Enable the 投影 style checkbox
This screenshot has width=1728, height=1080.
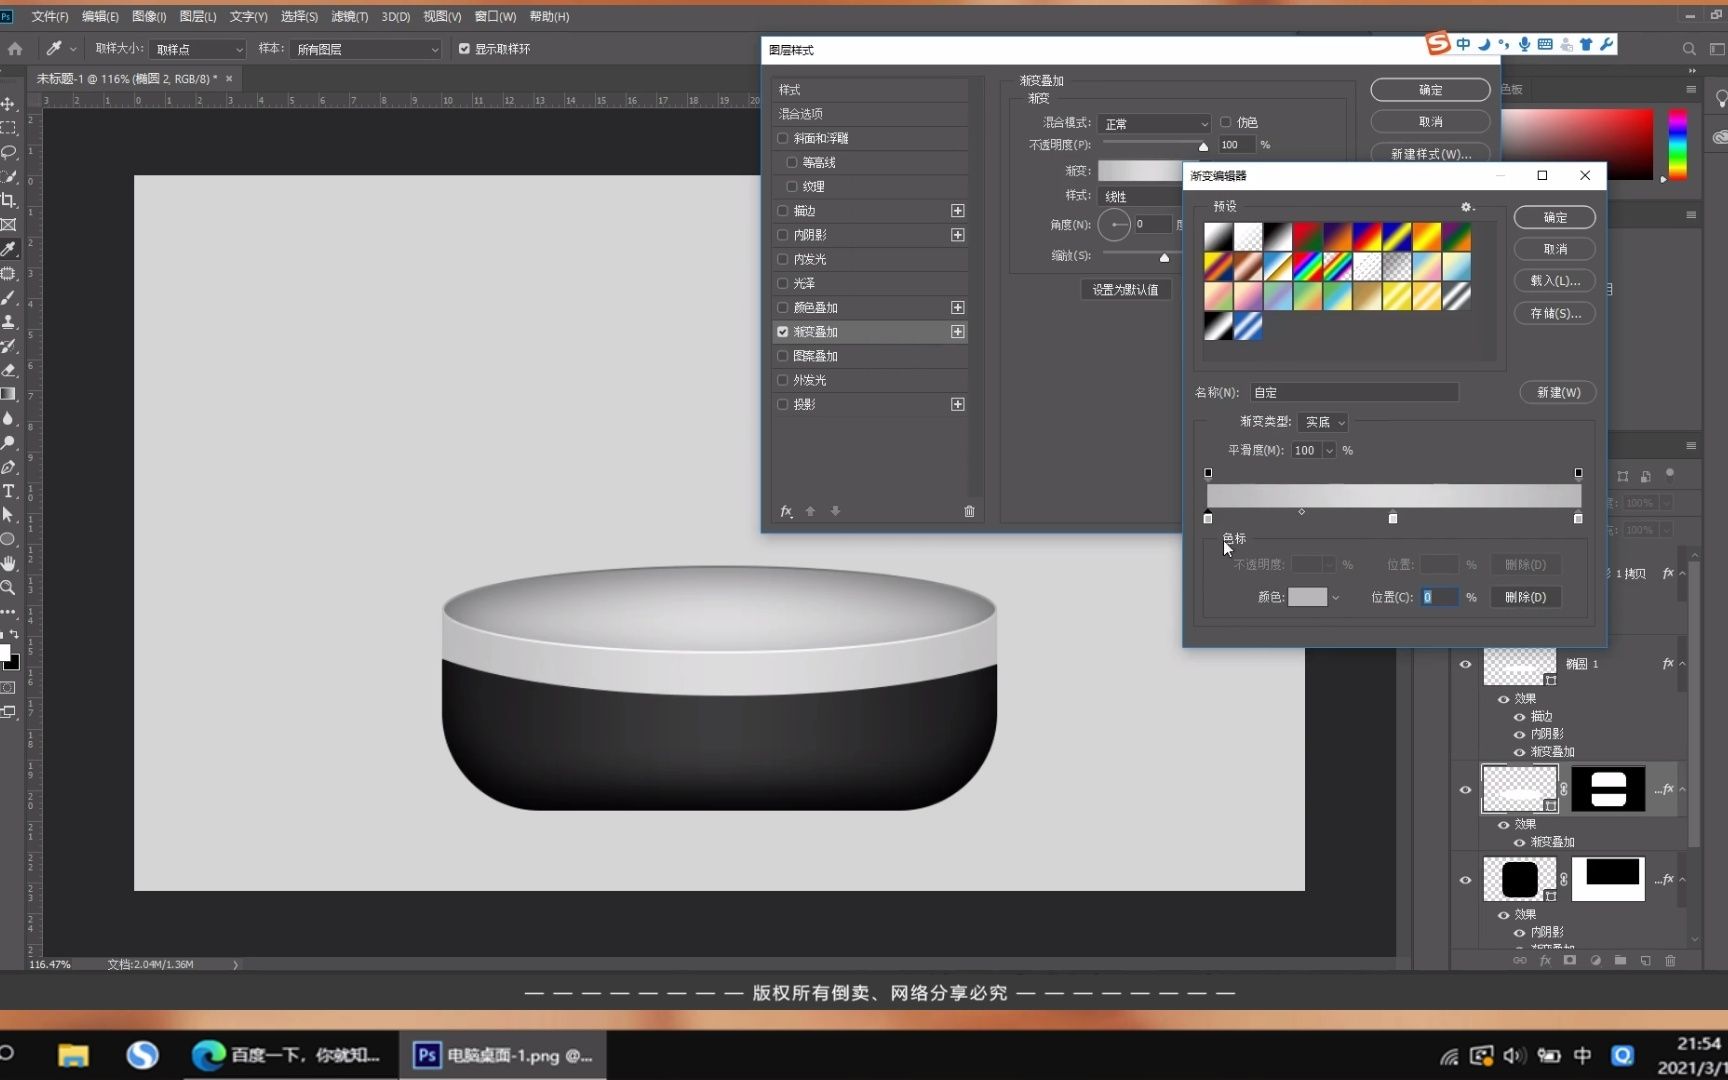(x=783, y=404)
